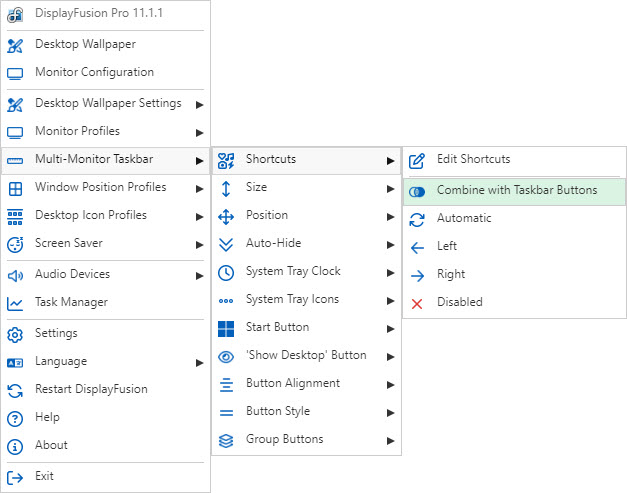Expand Desktop Wallpaper Settings submenu arrow
The image size is (627, 493).
(x=199, y=105)
